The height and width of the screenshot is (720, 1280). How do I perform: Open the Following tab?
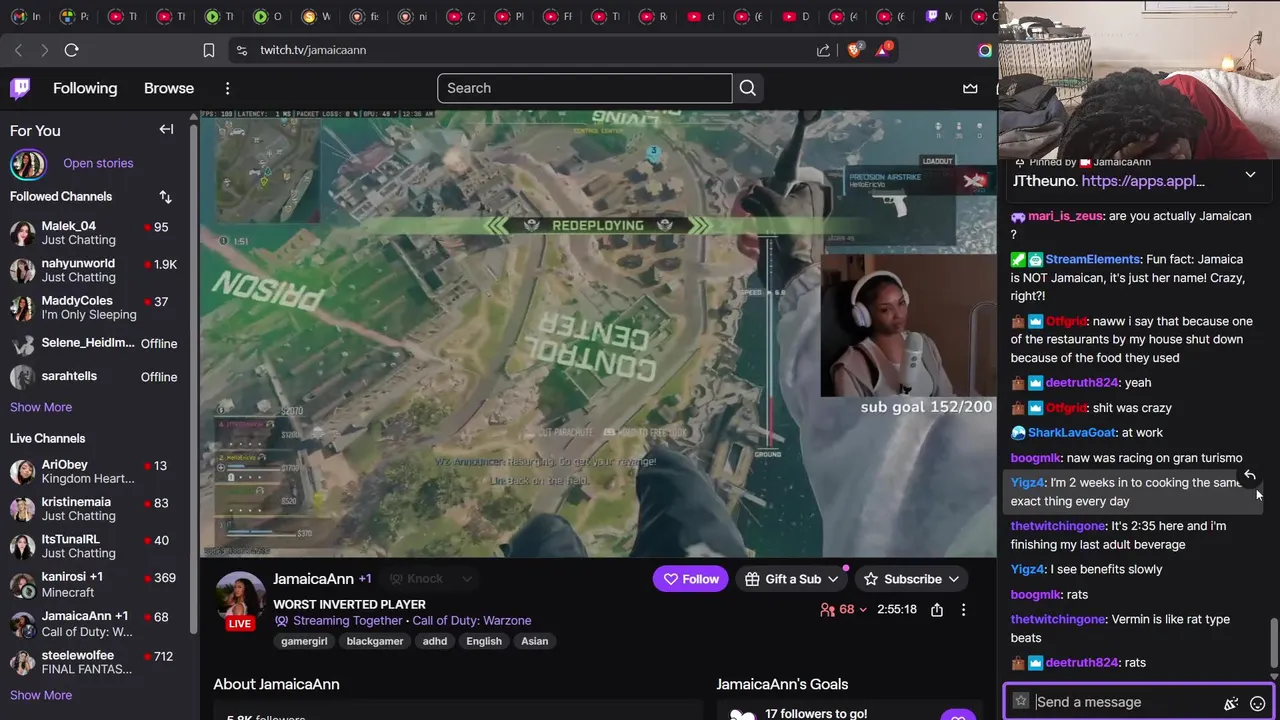coord(85,88)
